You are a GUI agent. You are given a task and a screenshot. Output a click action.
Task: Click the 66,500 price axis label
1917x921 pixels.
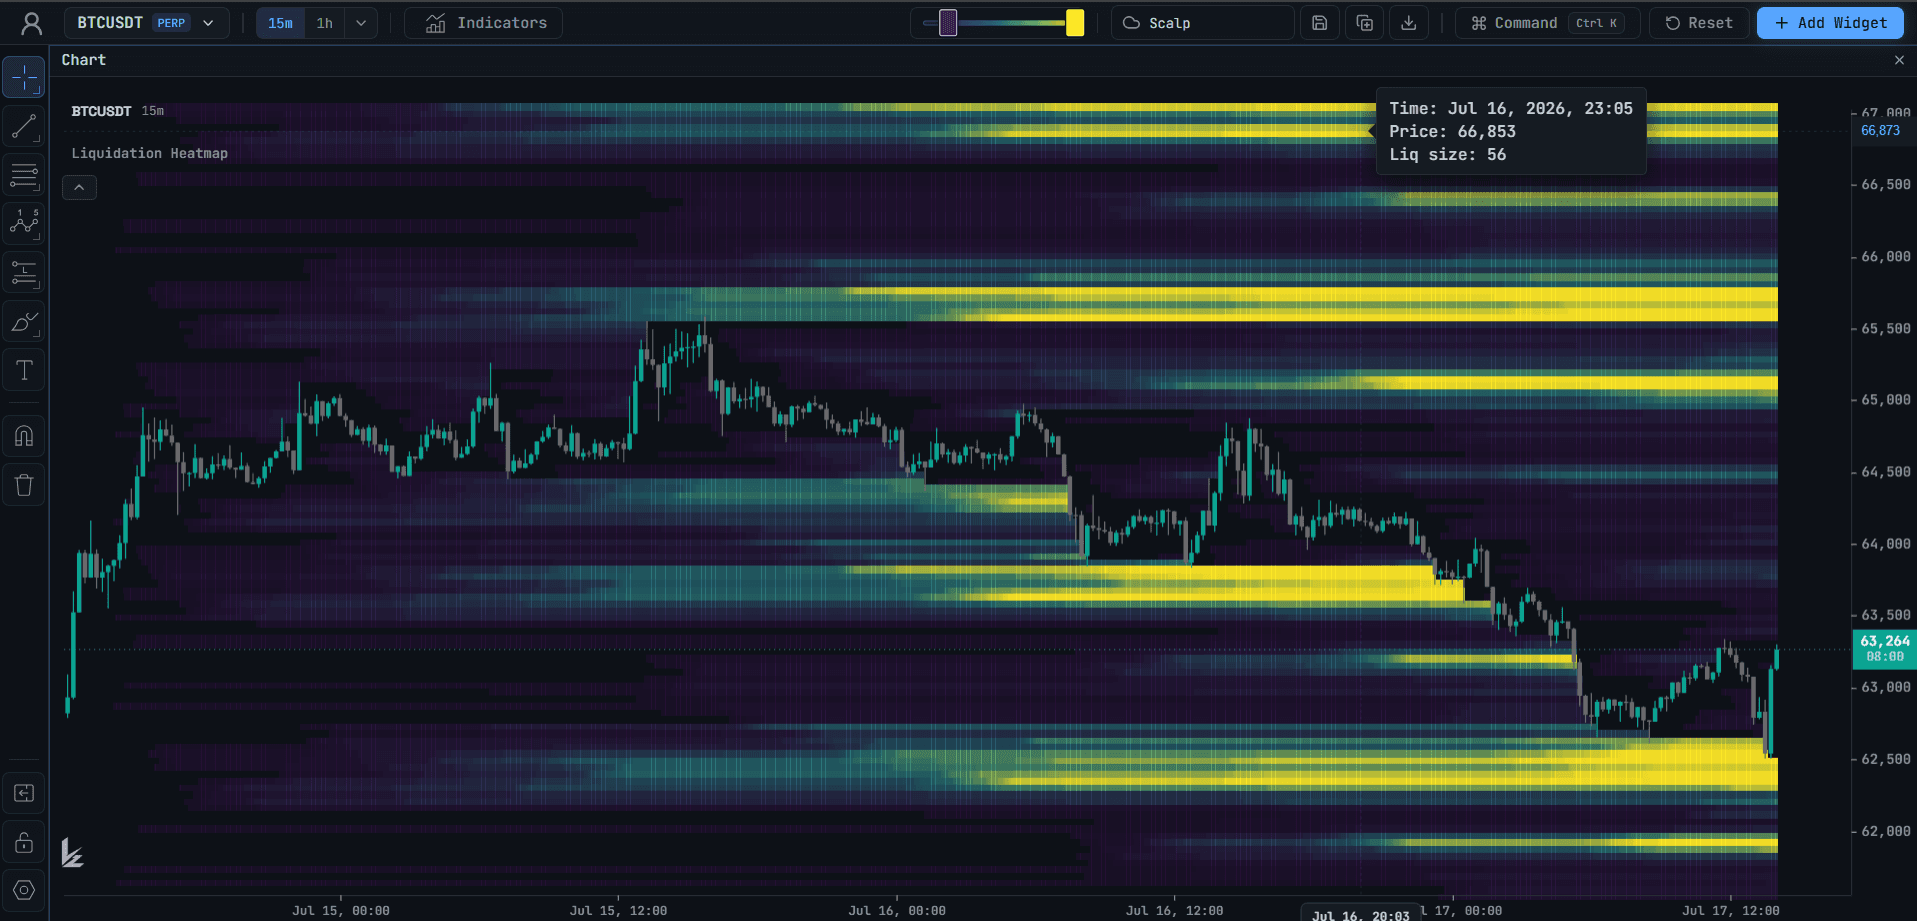click(x=1885, y=185)
